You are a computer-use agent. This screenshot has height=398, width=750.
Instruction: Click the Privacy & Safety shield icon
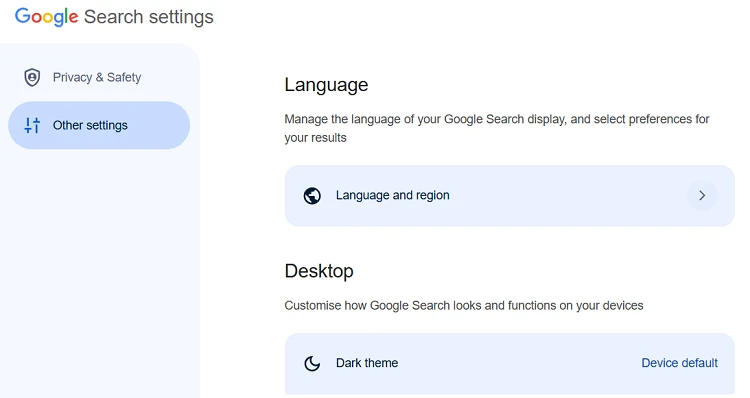[32, 77]
